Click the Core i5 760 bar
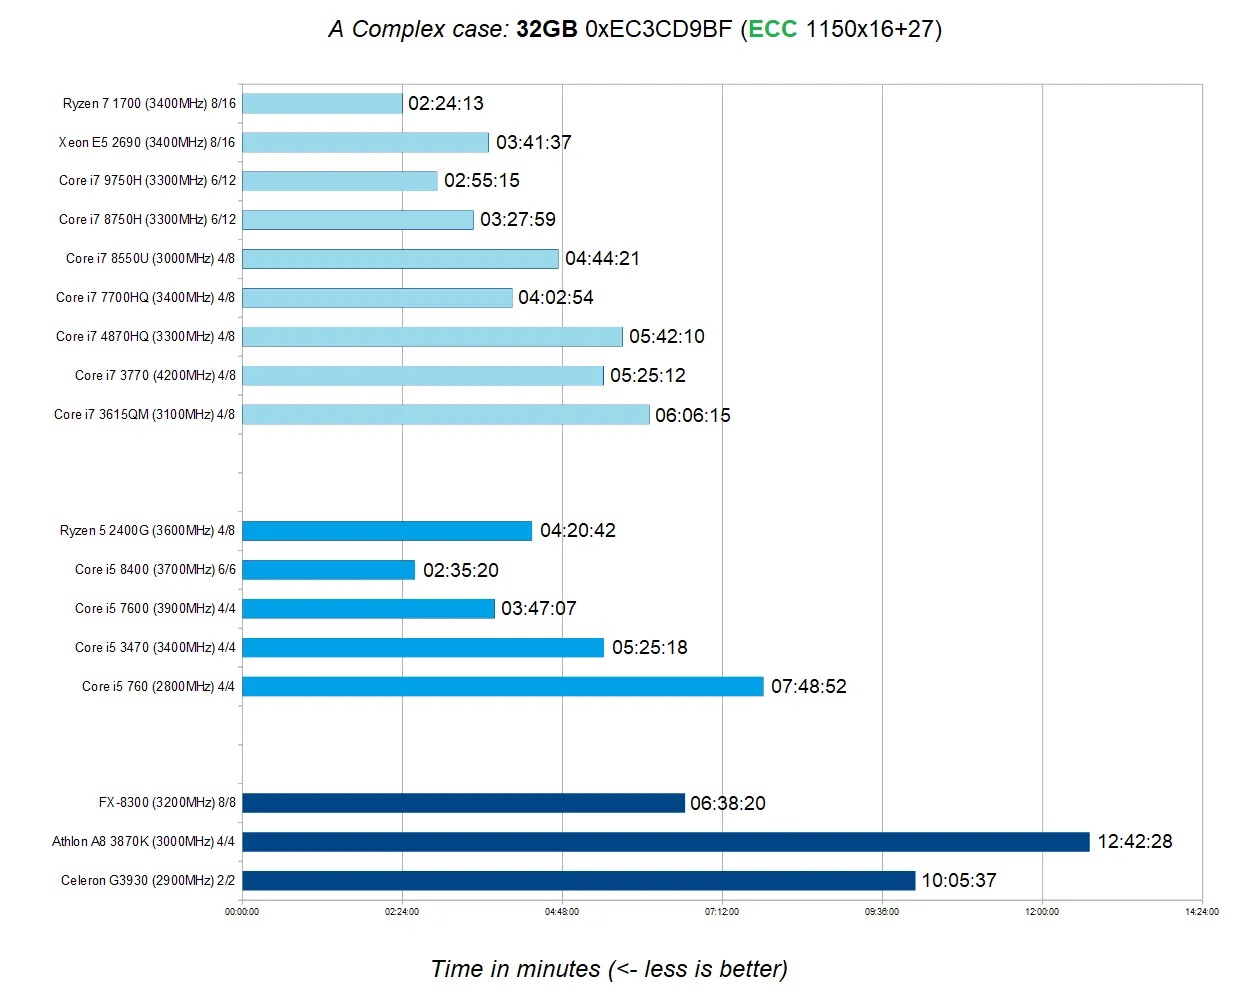This screenshot has width=1250, height=1000. click(x=503, y=687)
